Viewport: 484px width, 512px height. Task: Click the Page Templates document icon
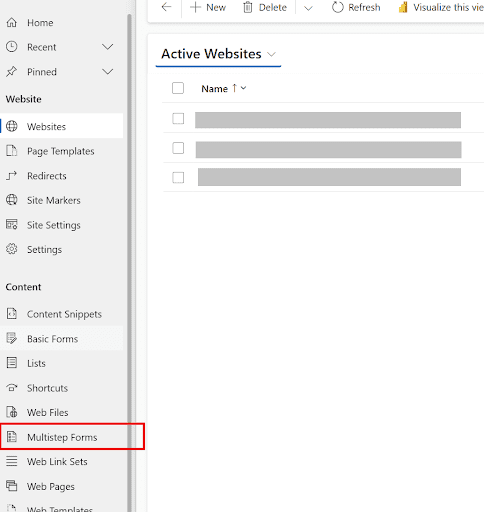coord(12,151)
